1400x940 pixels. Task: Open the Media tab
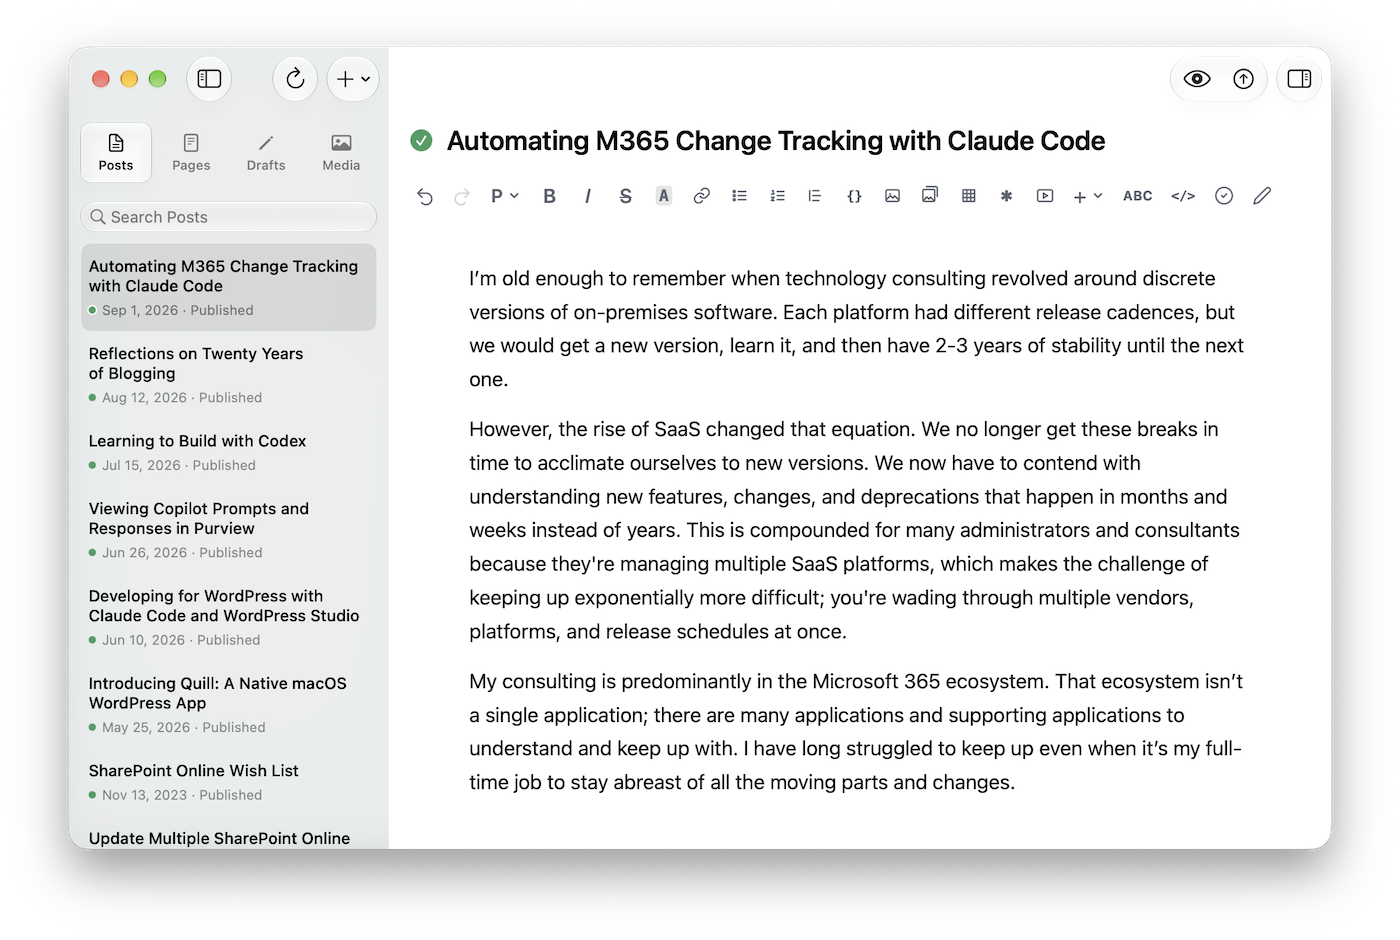341,152
